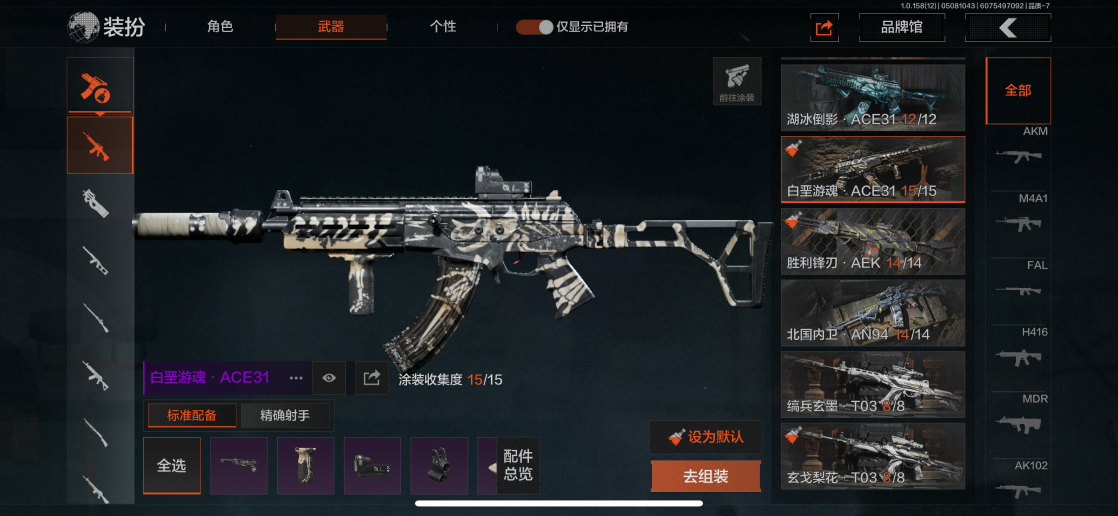Expand more attachments with left arrow
Screen dimensions: 1118x516
pyautogui.click(x=492, y=466)
